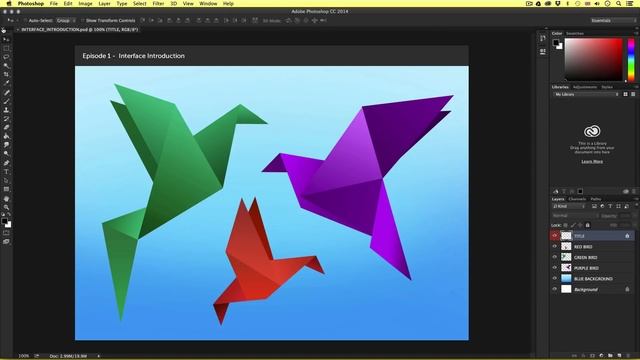Open the status bar info arrow
The image size is (640, 360).
pyautogui.click(x=98, y=356)
